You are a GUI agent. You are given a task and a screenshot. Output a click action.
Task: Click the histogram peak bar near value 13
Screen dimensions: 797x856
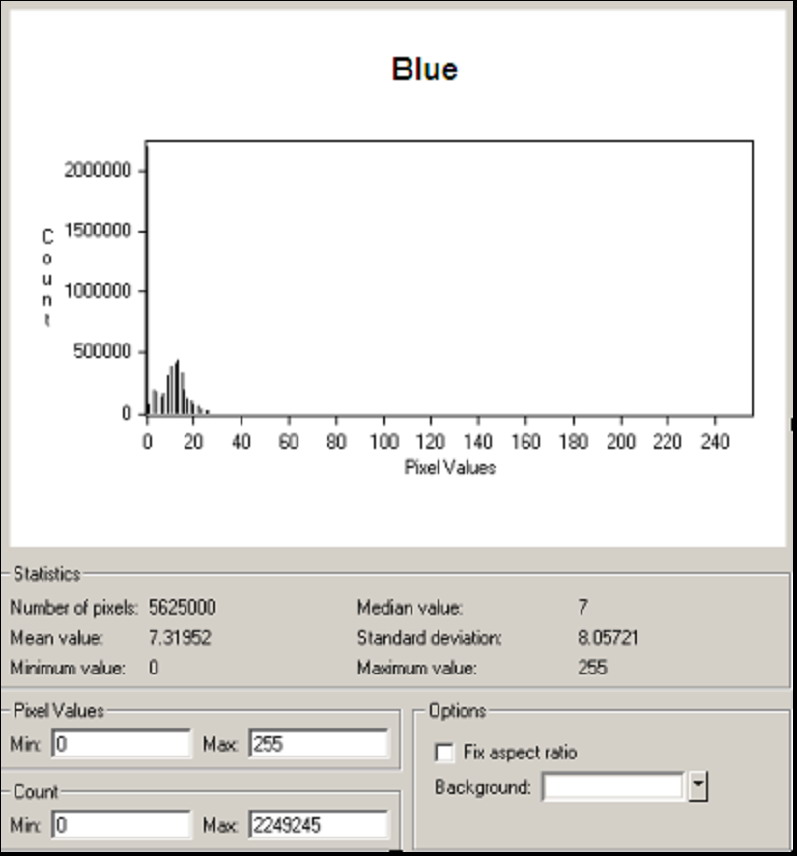pyautogui.click(x=177, y=388)
